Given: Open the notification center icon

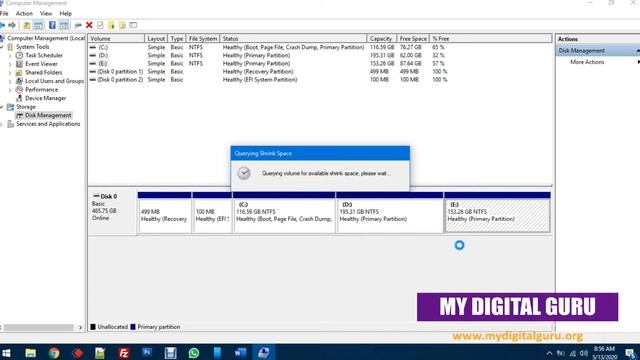Looking at the screenshot, I should 630,353.
